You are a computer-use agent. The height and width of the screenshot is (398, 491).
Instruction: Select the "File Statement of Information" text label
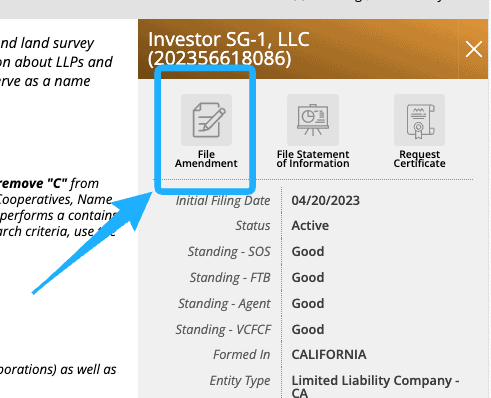coord(313,159)
